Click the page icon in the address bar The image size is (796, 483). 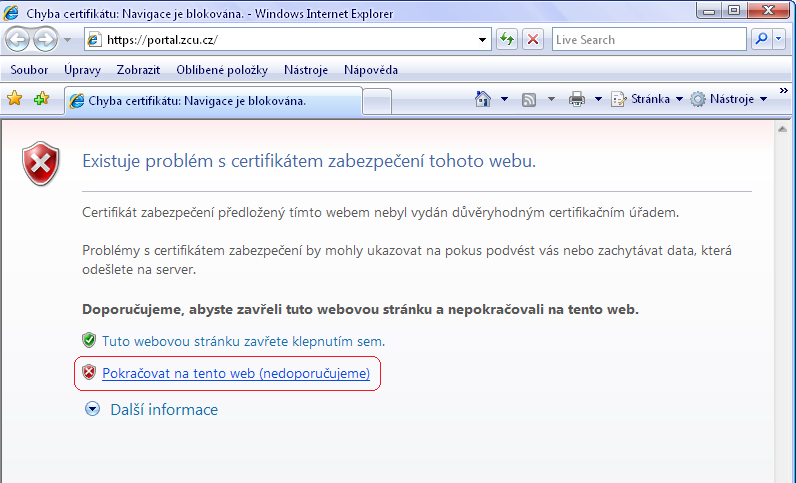point(94,40)
